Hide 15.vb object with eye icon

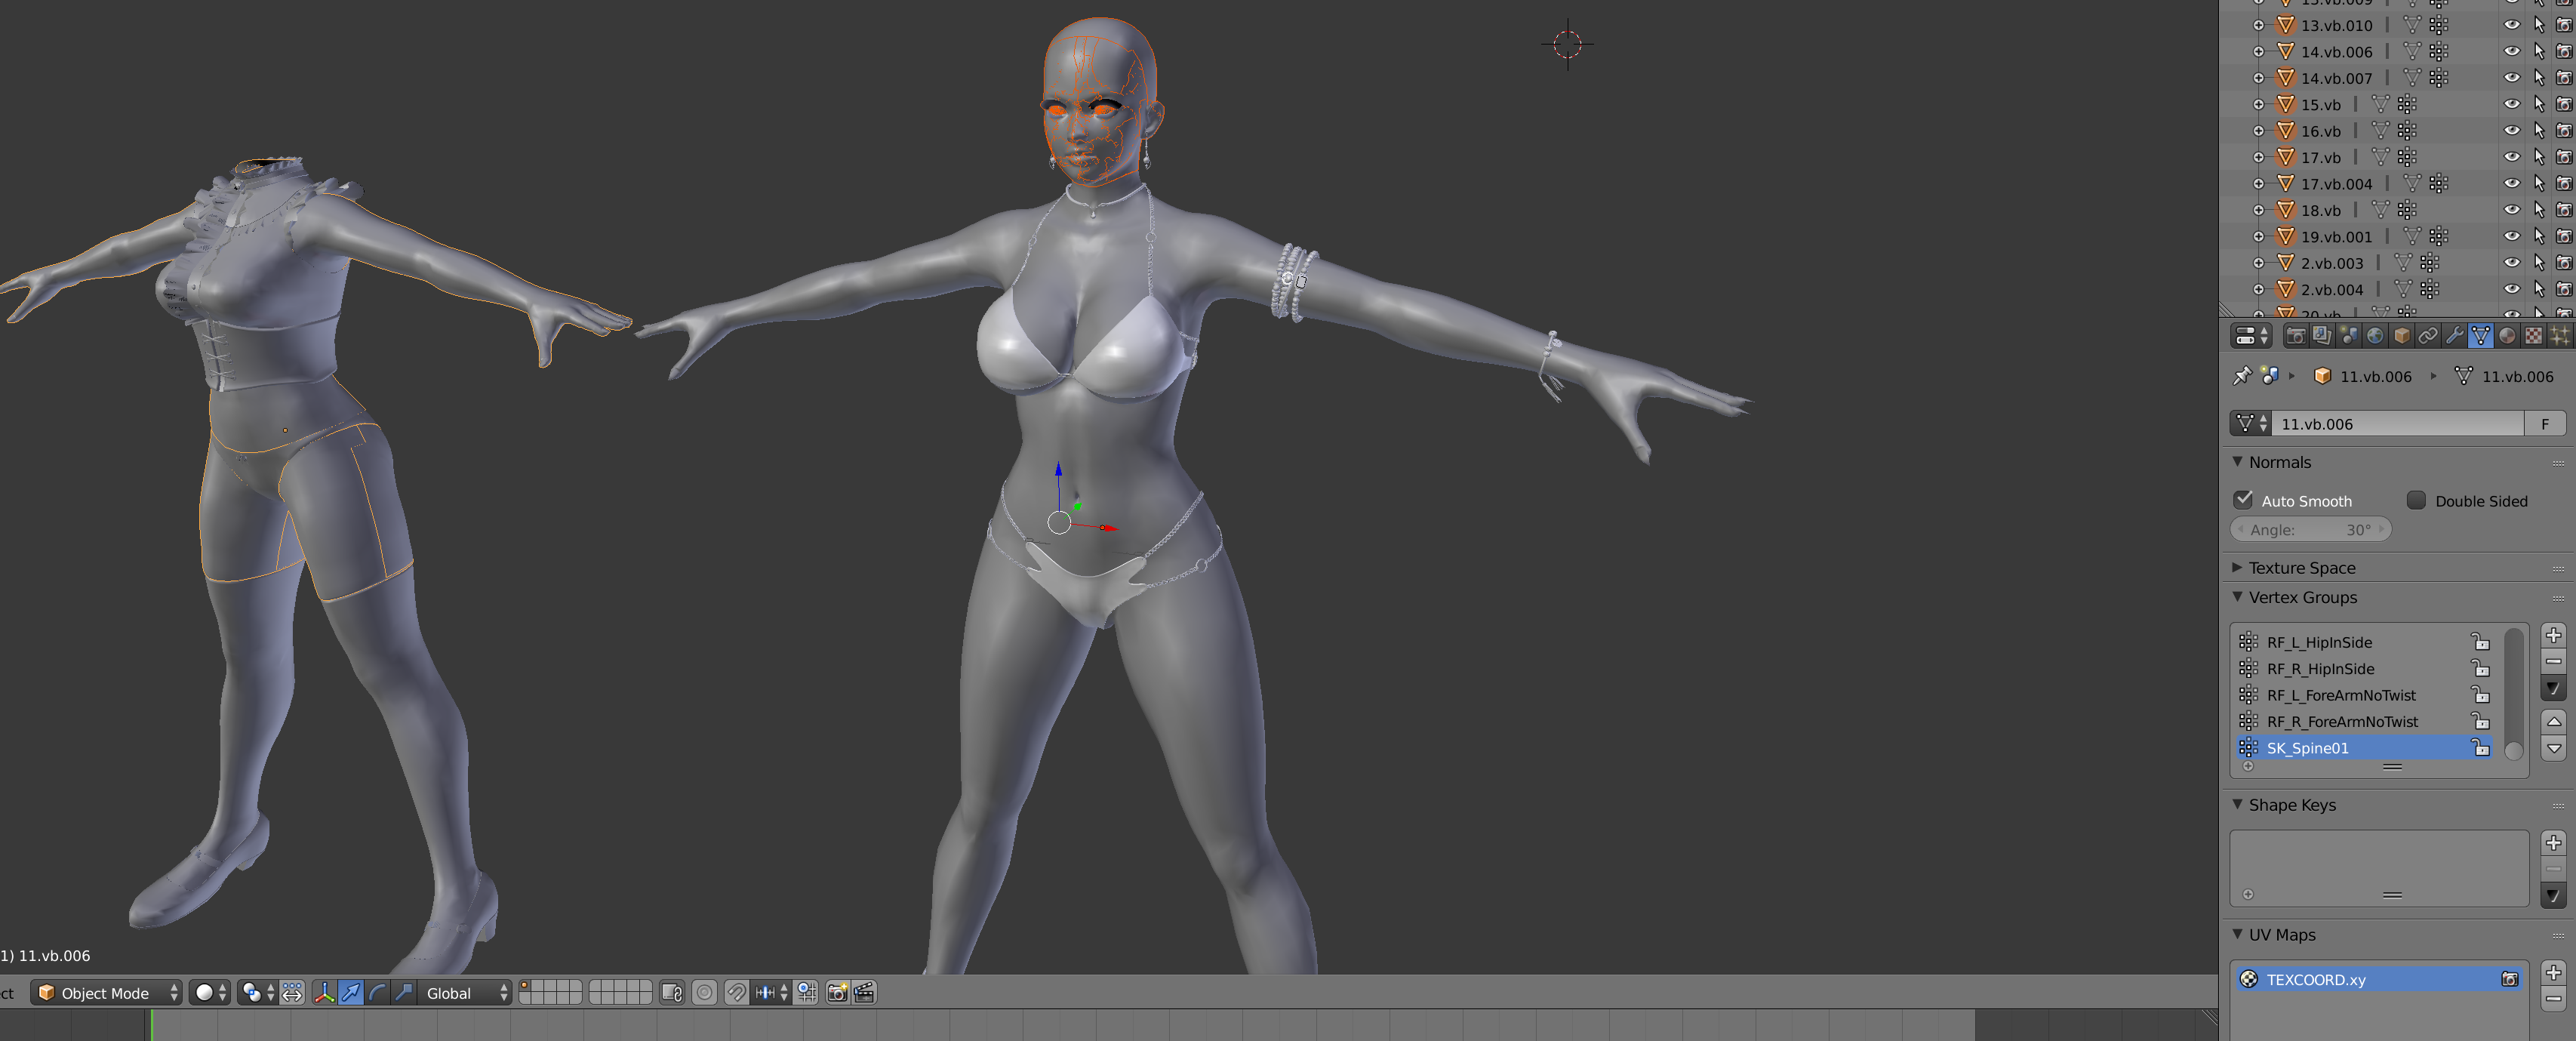2511,104
